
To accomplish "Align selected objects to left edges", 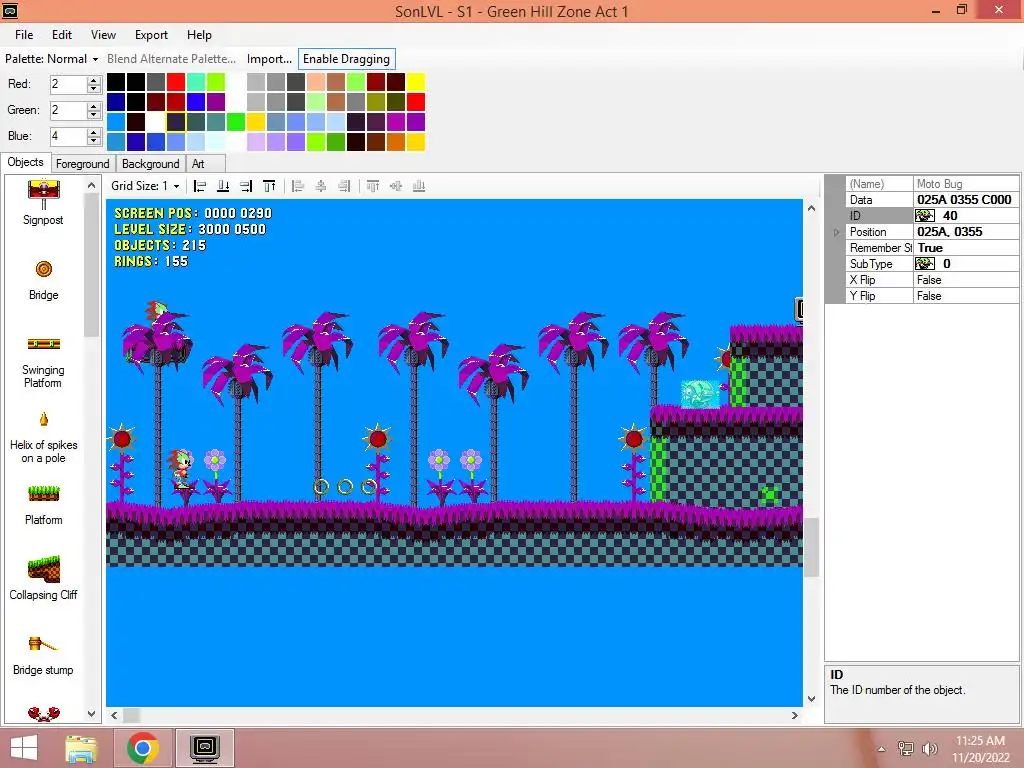I will coord(200,186).
